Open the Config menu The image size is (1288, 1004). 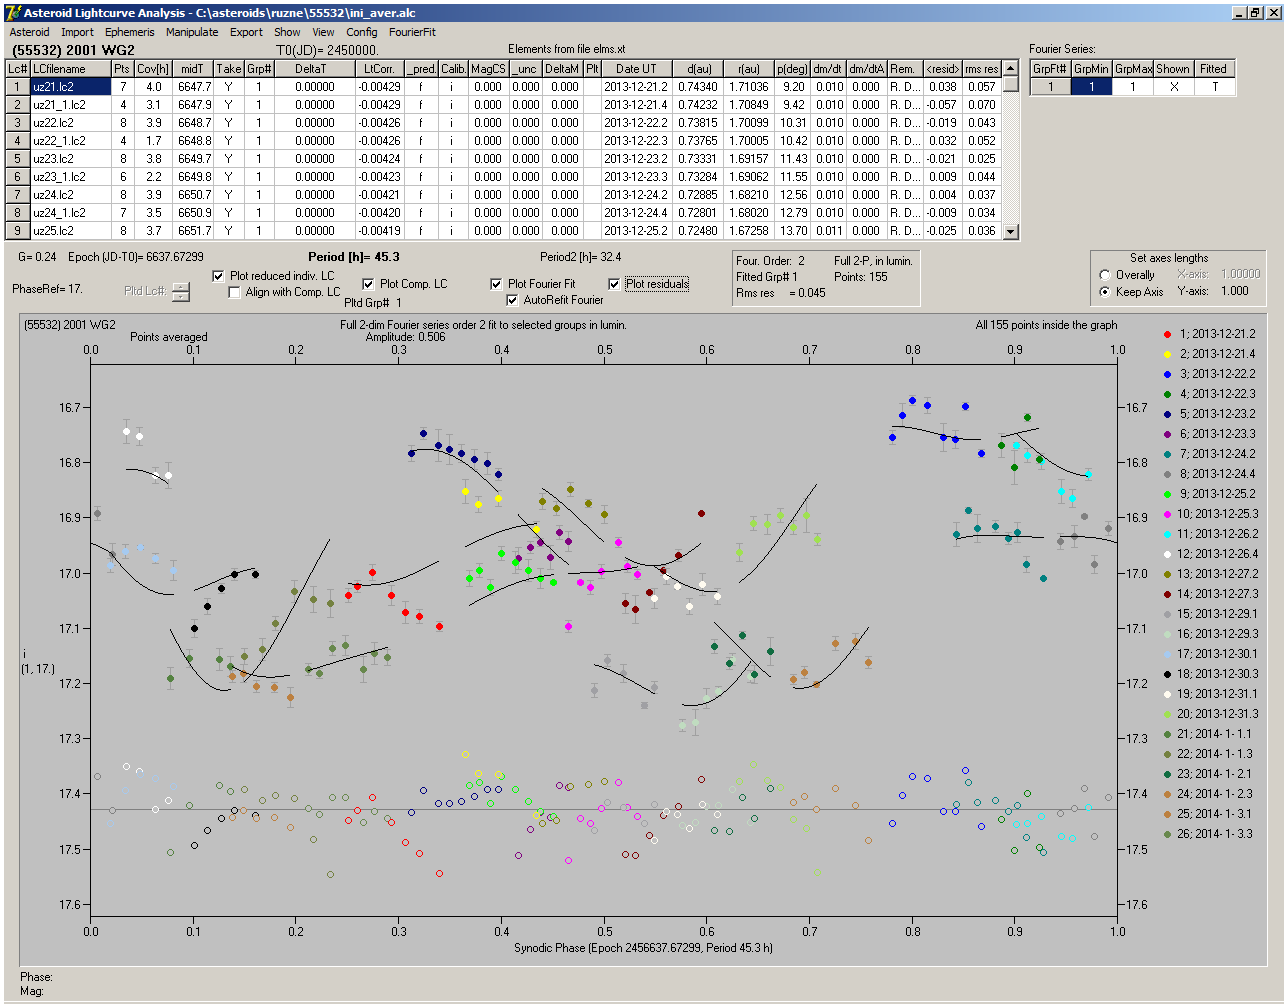[x=362, y=32]
